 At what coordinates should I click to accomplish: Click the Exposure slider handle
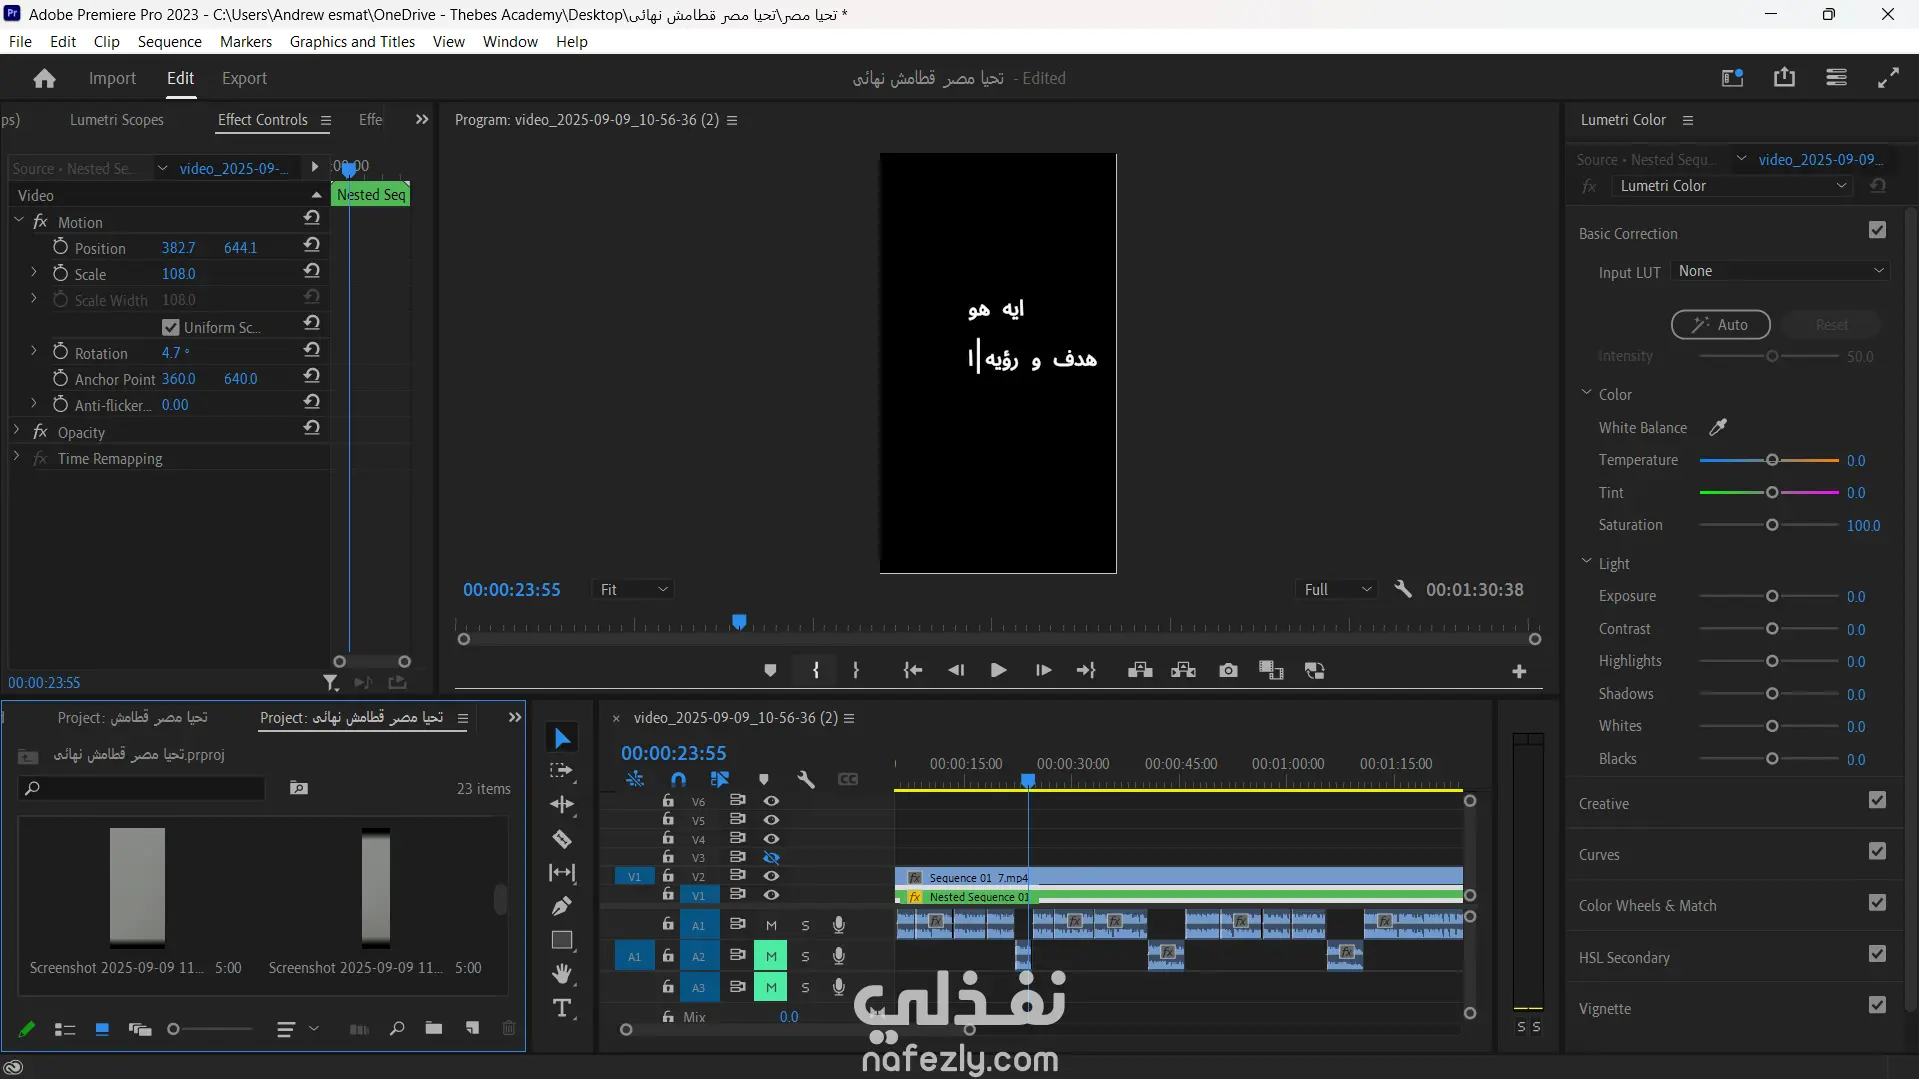click(1772, 596)
